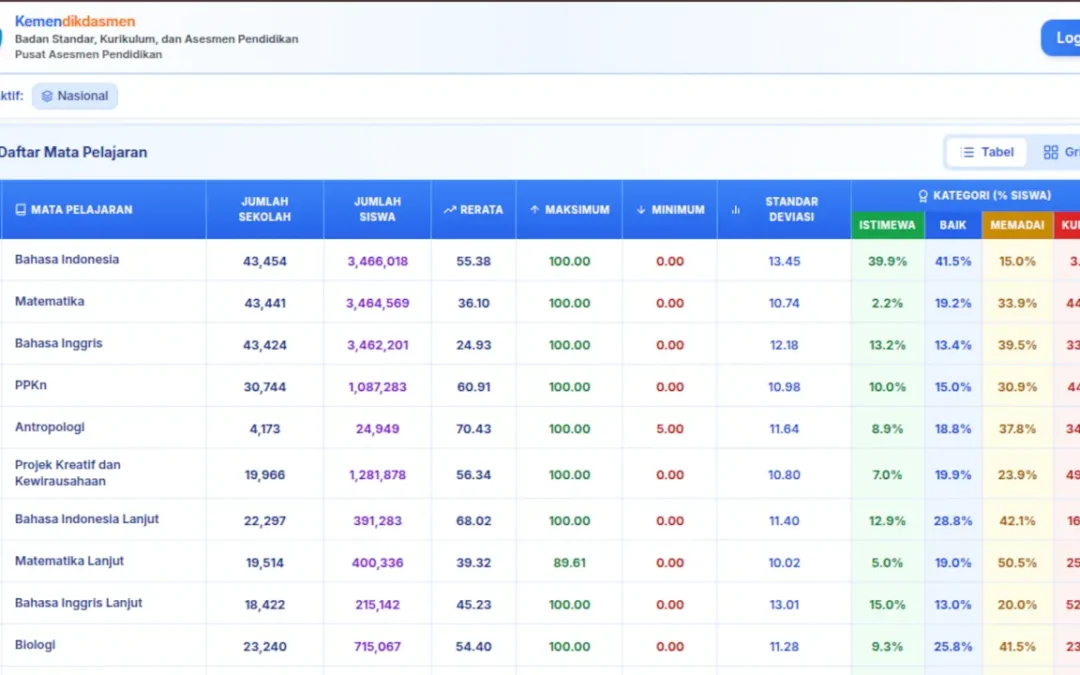Click student count 3,466,018
This screenshot has height=675, width=1080.
coord(377,261)
